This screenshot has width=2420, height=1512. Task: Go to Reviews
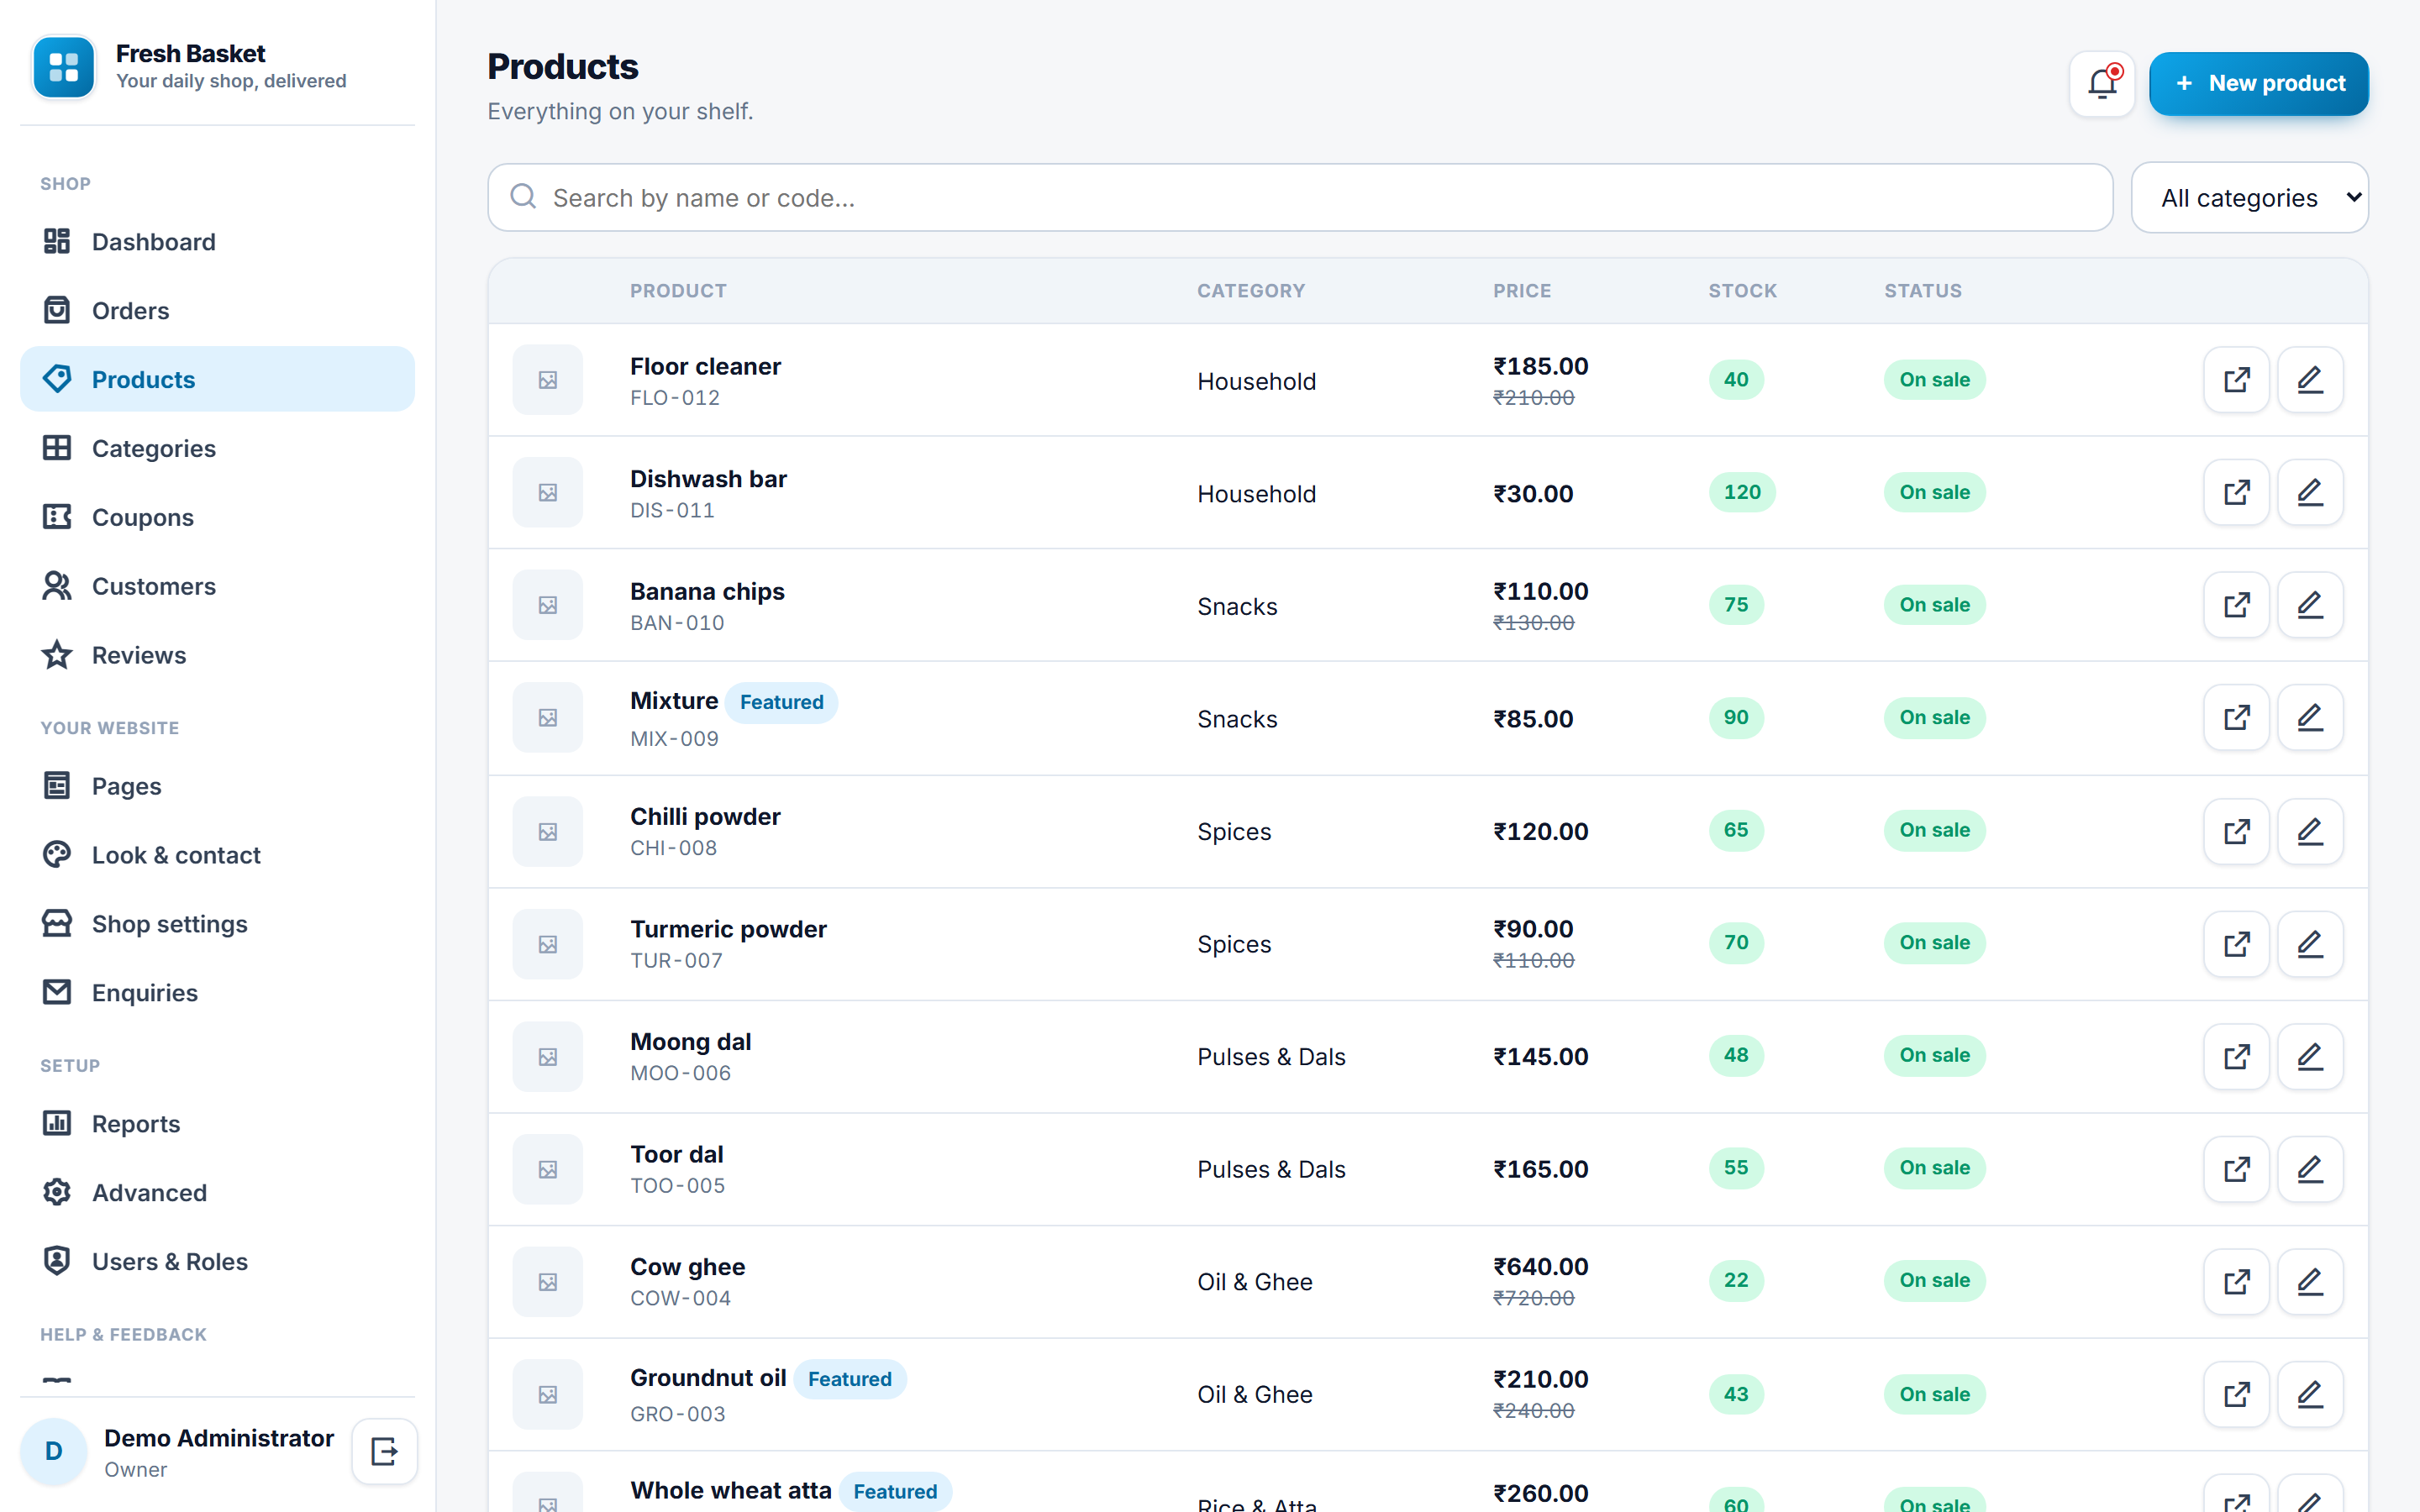(217, 655)
